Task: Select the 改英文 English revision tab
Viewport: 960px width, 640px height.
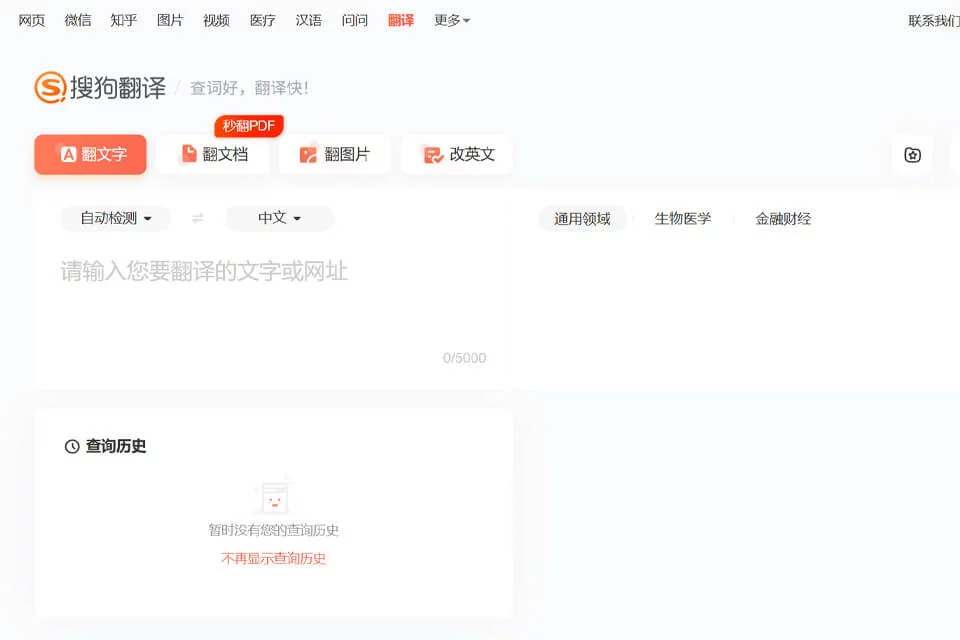Action: [x=457, y=154]
